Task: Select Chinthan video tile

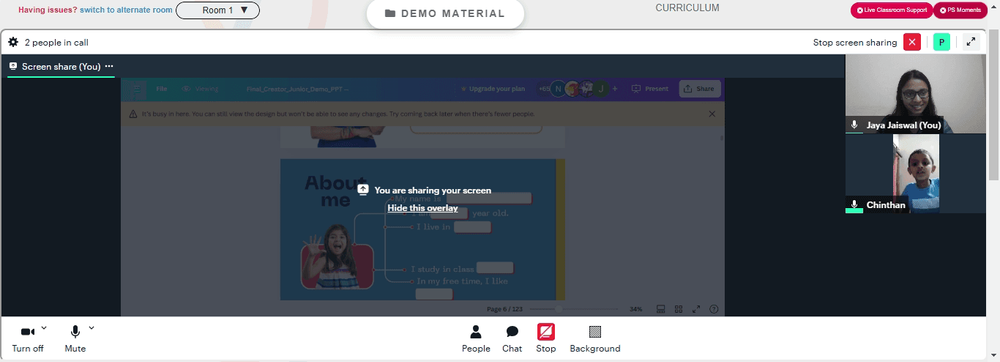Action: coord(915,173)
